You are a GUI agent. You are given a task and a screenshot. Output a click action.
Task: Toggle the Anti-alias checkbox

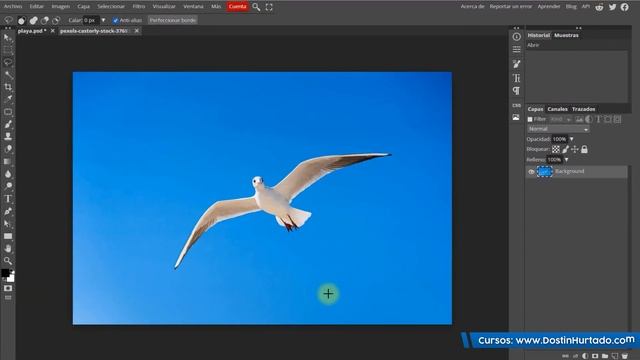click(116, 20)
